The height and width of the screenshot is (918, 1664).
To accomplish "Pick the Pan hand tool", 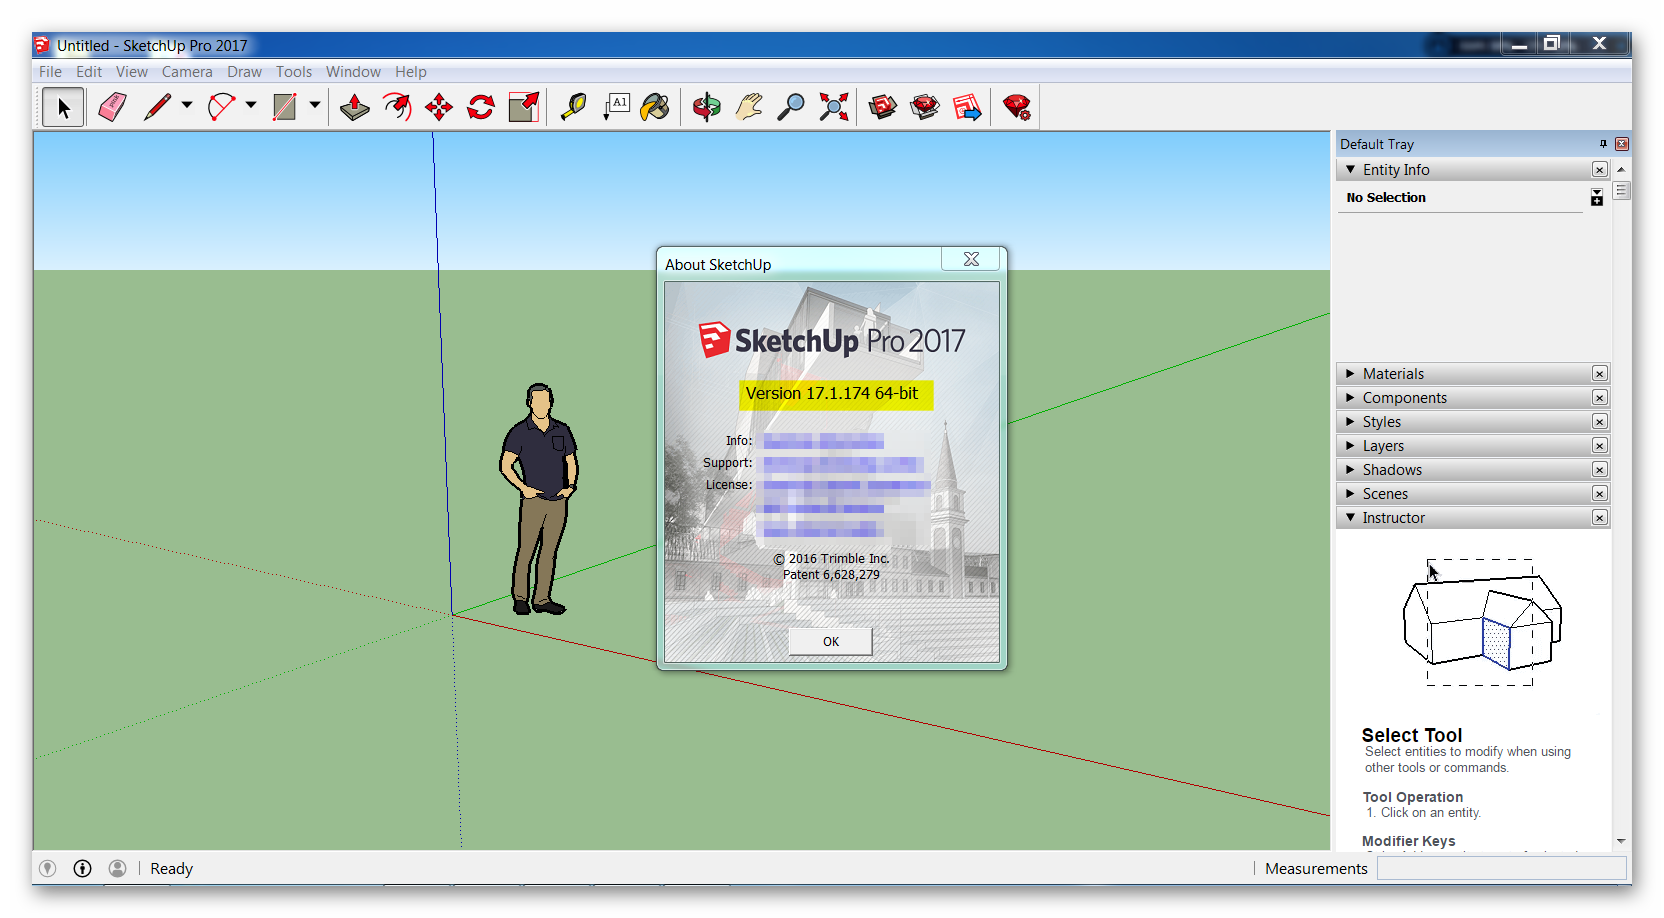I will coord(749,107).
